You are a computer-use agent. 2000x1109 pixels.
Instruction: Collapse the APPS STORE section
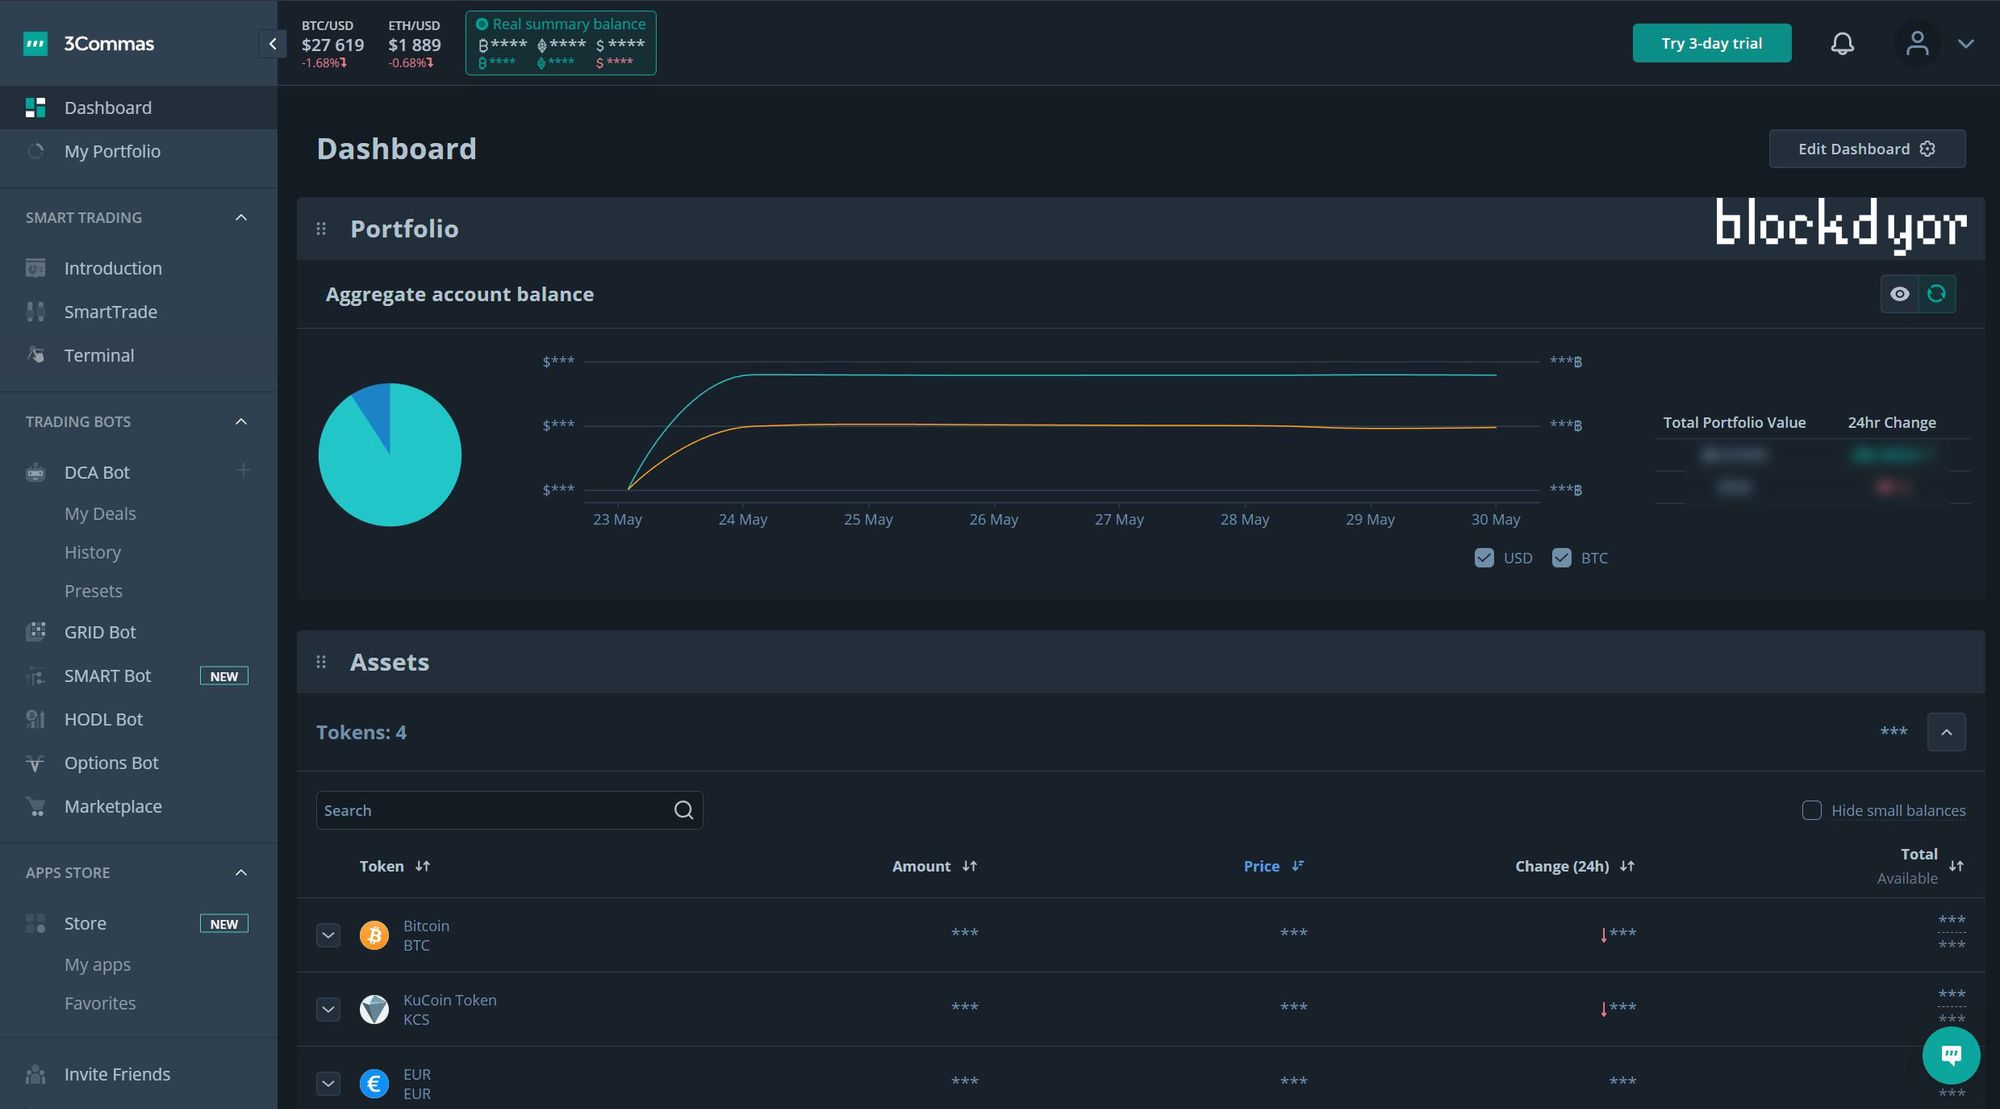241,873
